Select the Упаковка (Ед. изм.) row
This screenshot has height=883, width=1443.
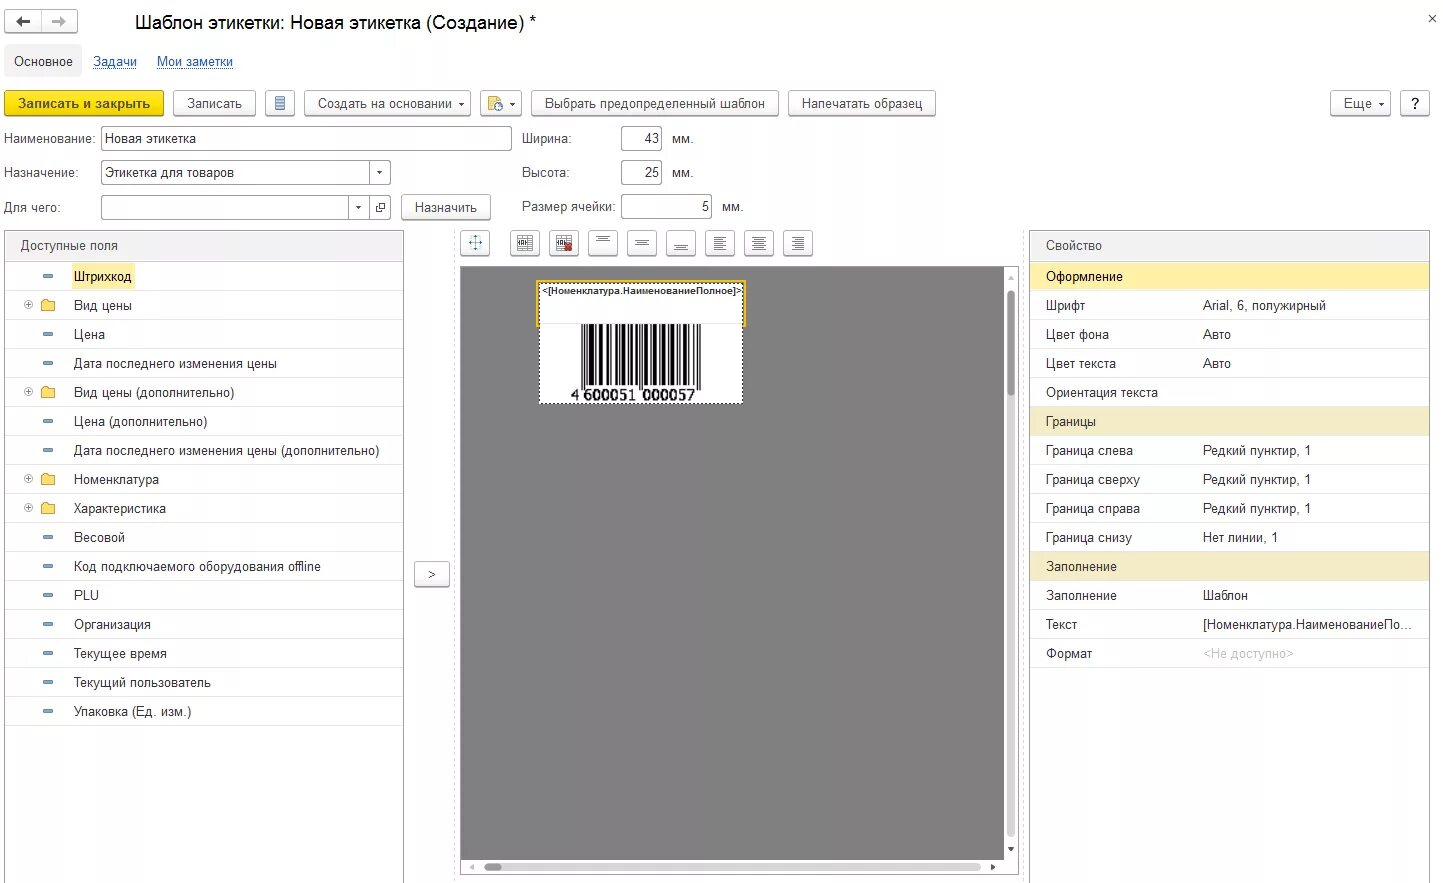pyautogui.click(x=204, y=711)
